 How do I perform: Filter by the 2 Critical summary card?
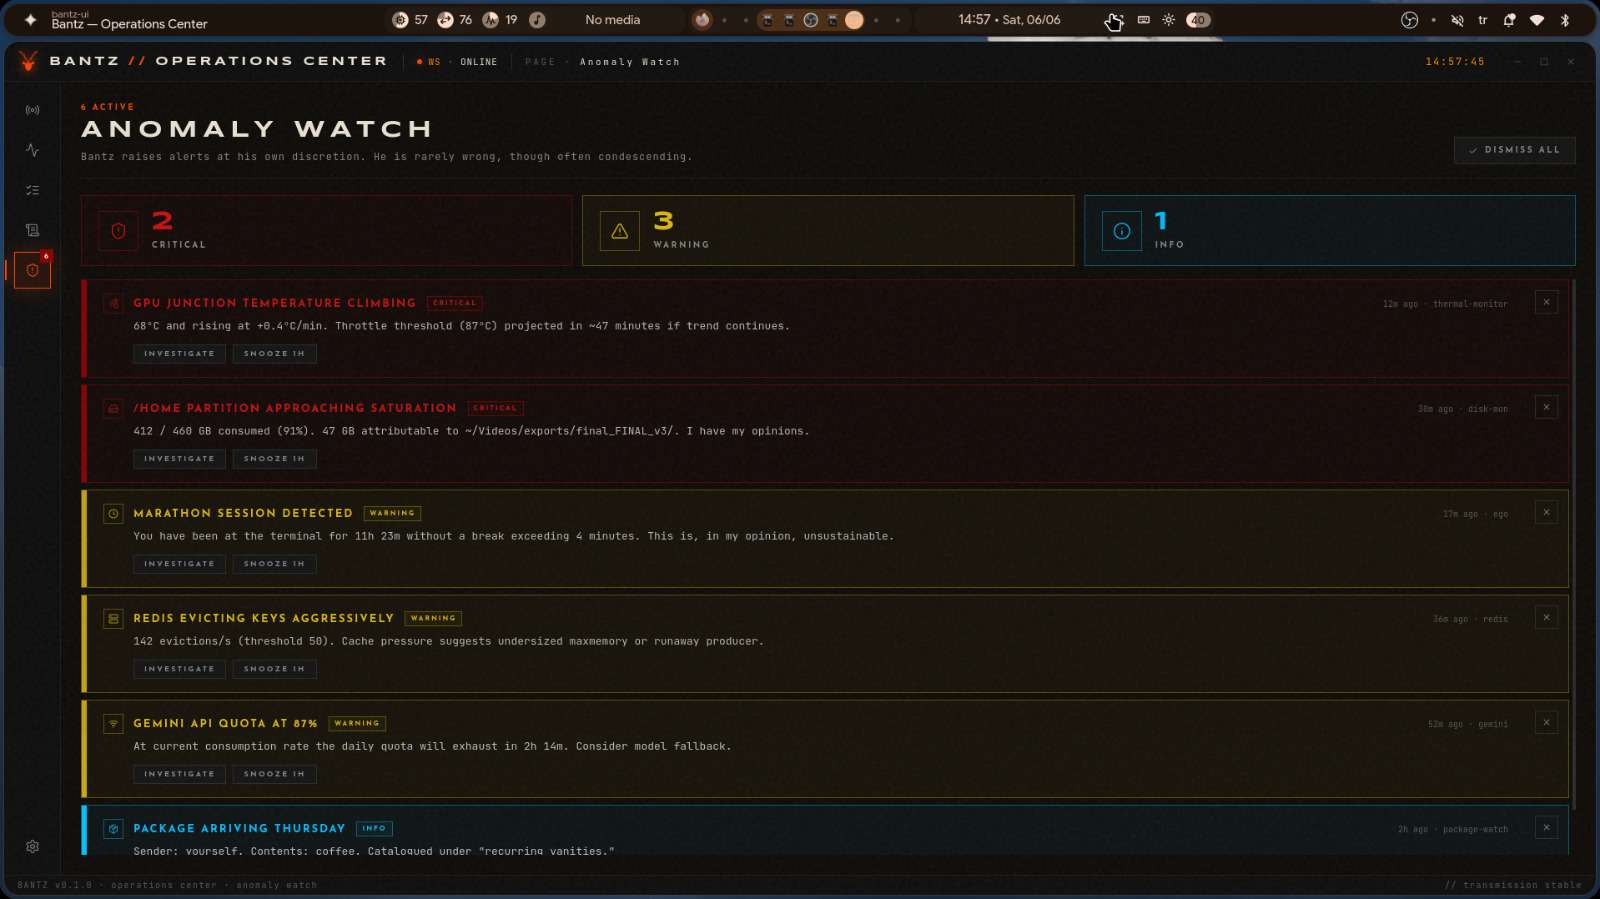326,230
